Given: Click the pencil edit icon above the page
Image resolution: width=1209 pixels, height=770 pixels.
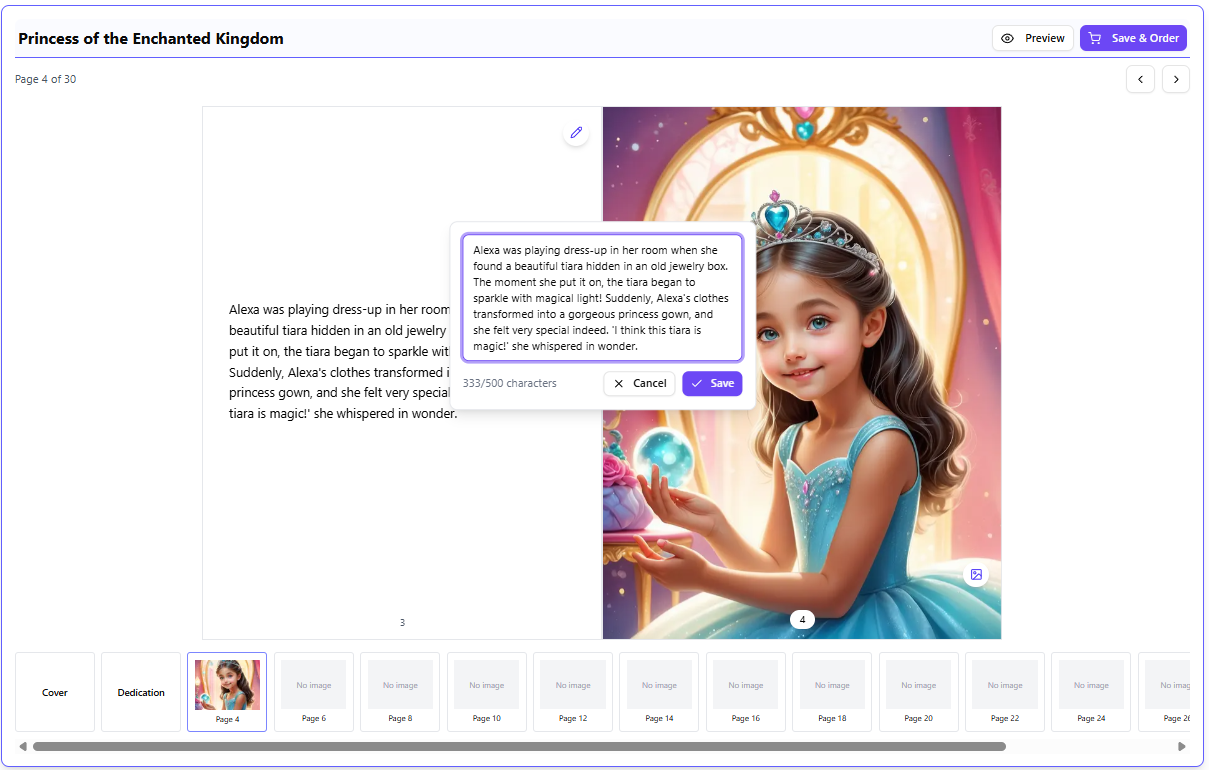Looking at the screenshot, I should click(575, 132).
